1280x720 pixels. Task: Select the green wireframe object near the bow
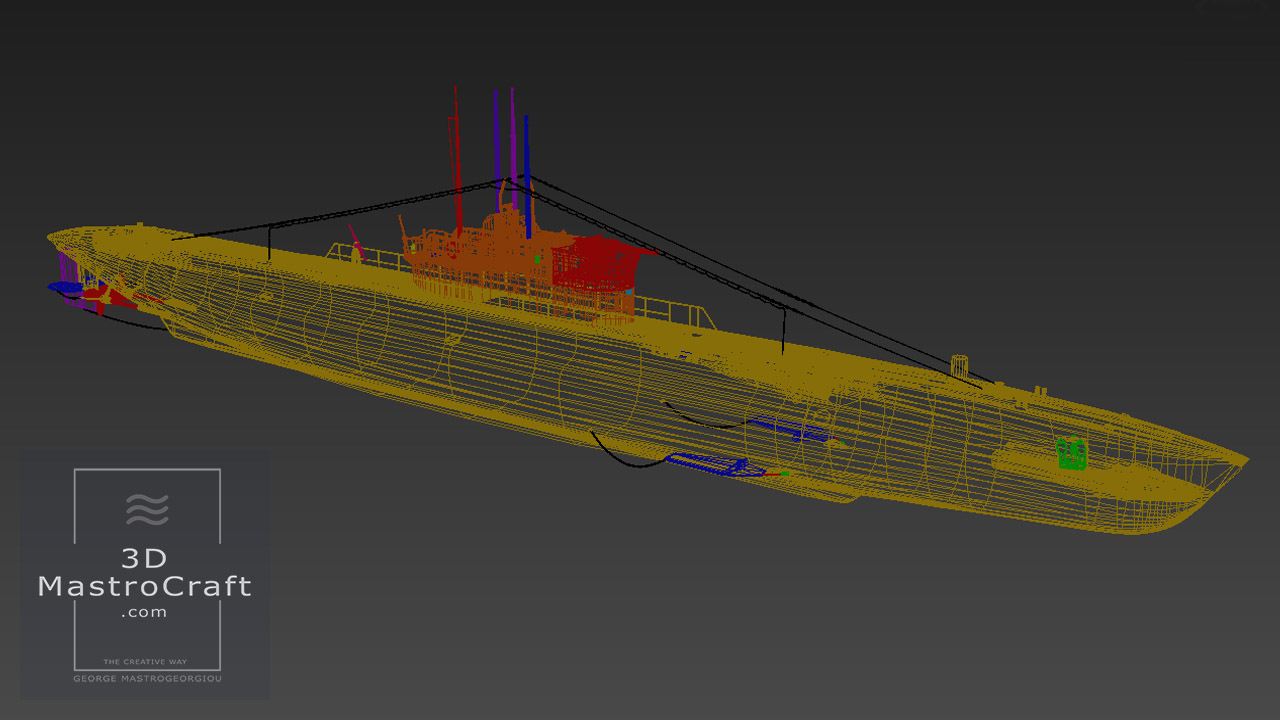(x=1074, y=453)
